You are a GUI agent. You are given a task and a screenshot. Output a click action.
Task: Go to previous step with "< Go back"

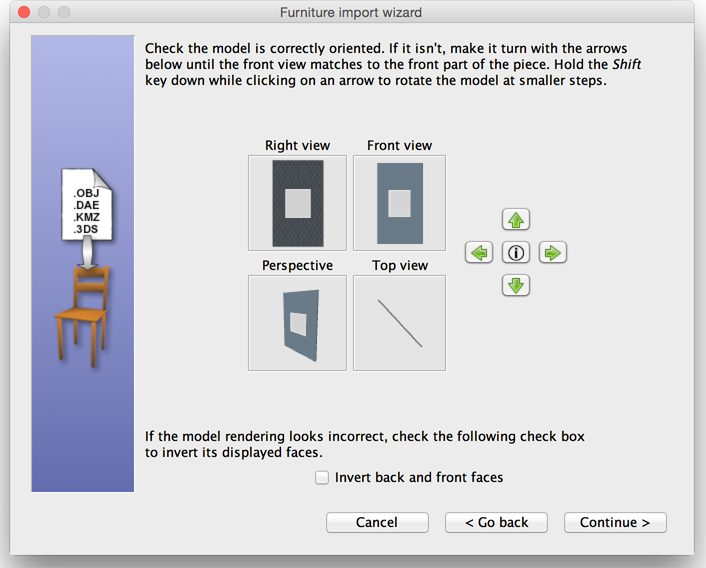point(496,522)
